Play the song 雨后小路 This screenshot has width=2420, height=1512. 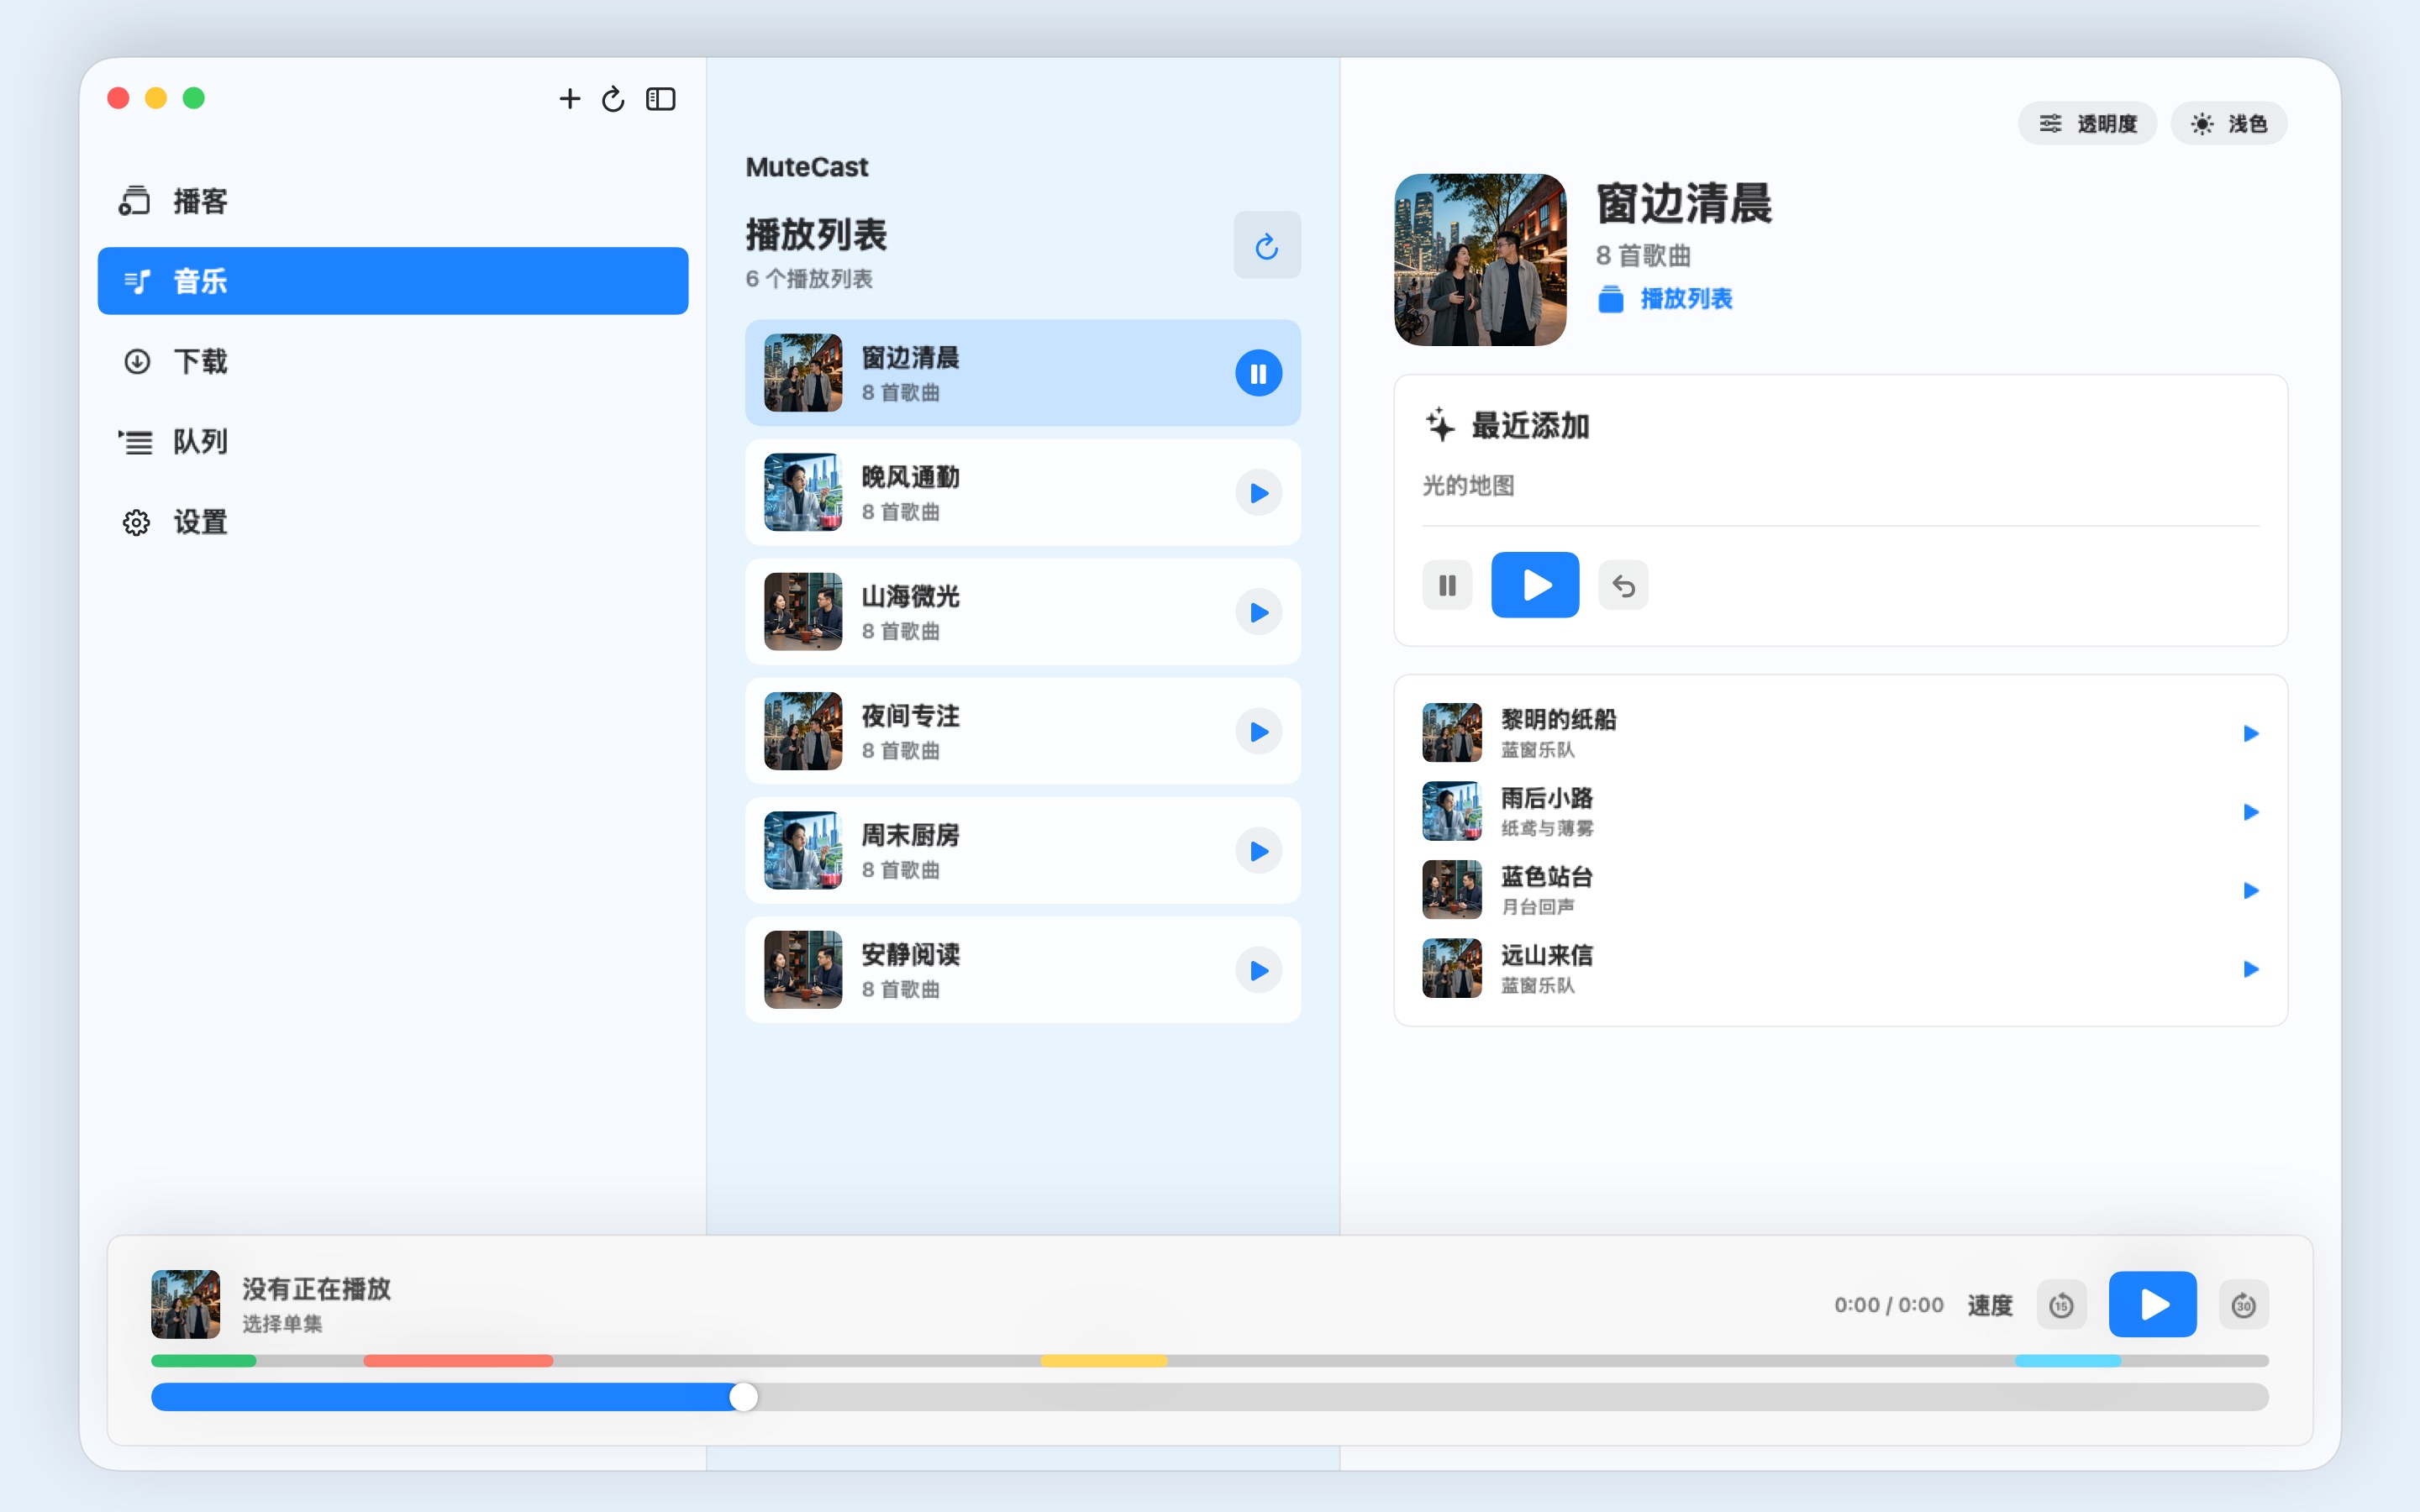[x=2250, y=812]
